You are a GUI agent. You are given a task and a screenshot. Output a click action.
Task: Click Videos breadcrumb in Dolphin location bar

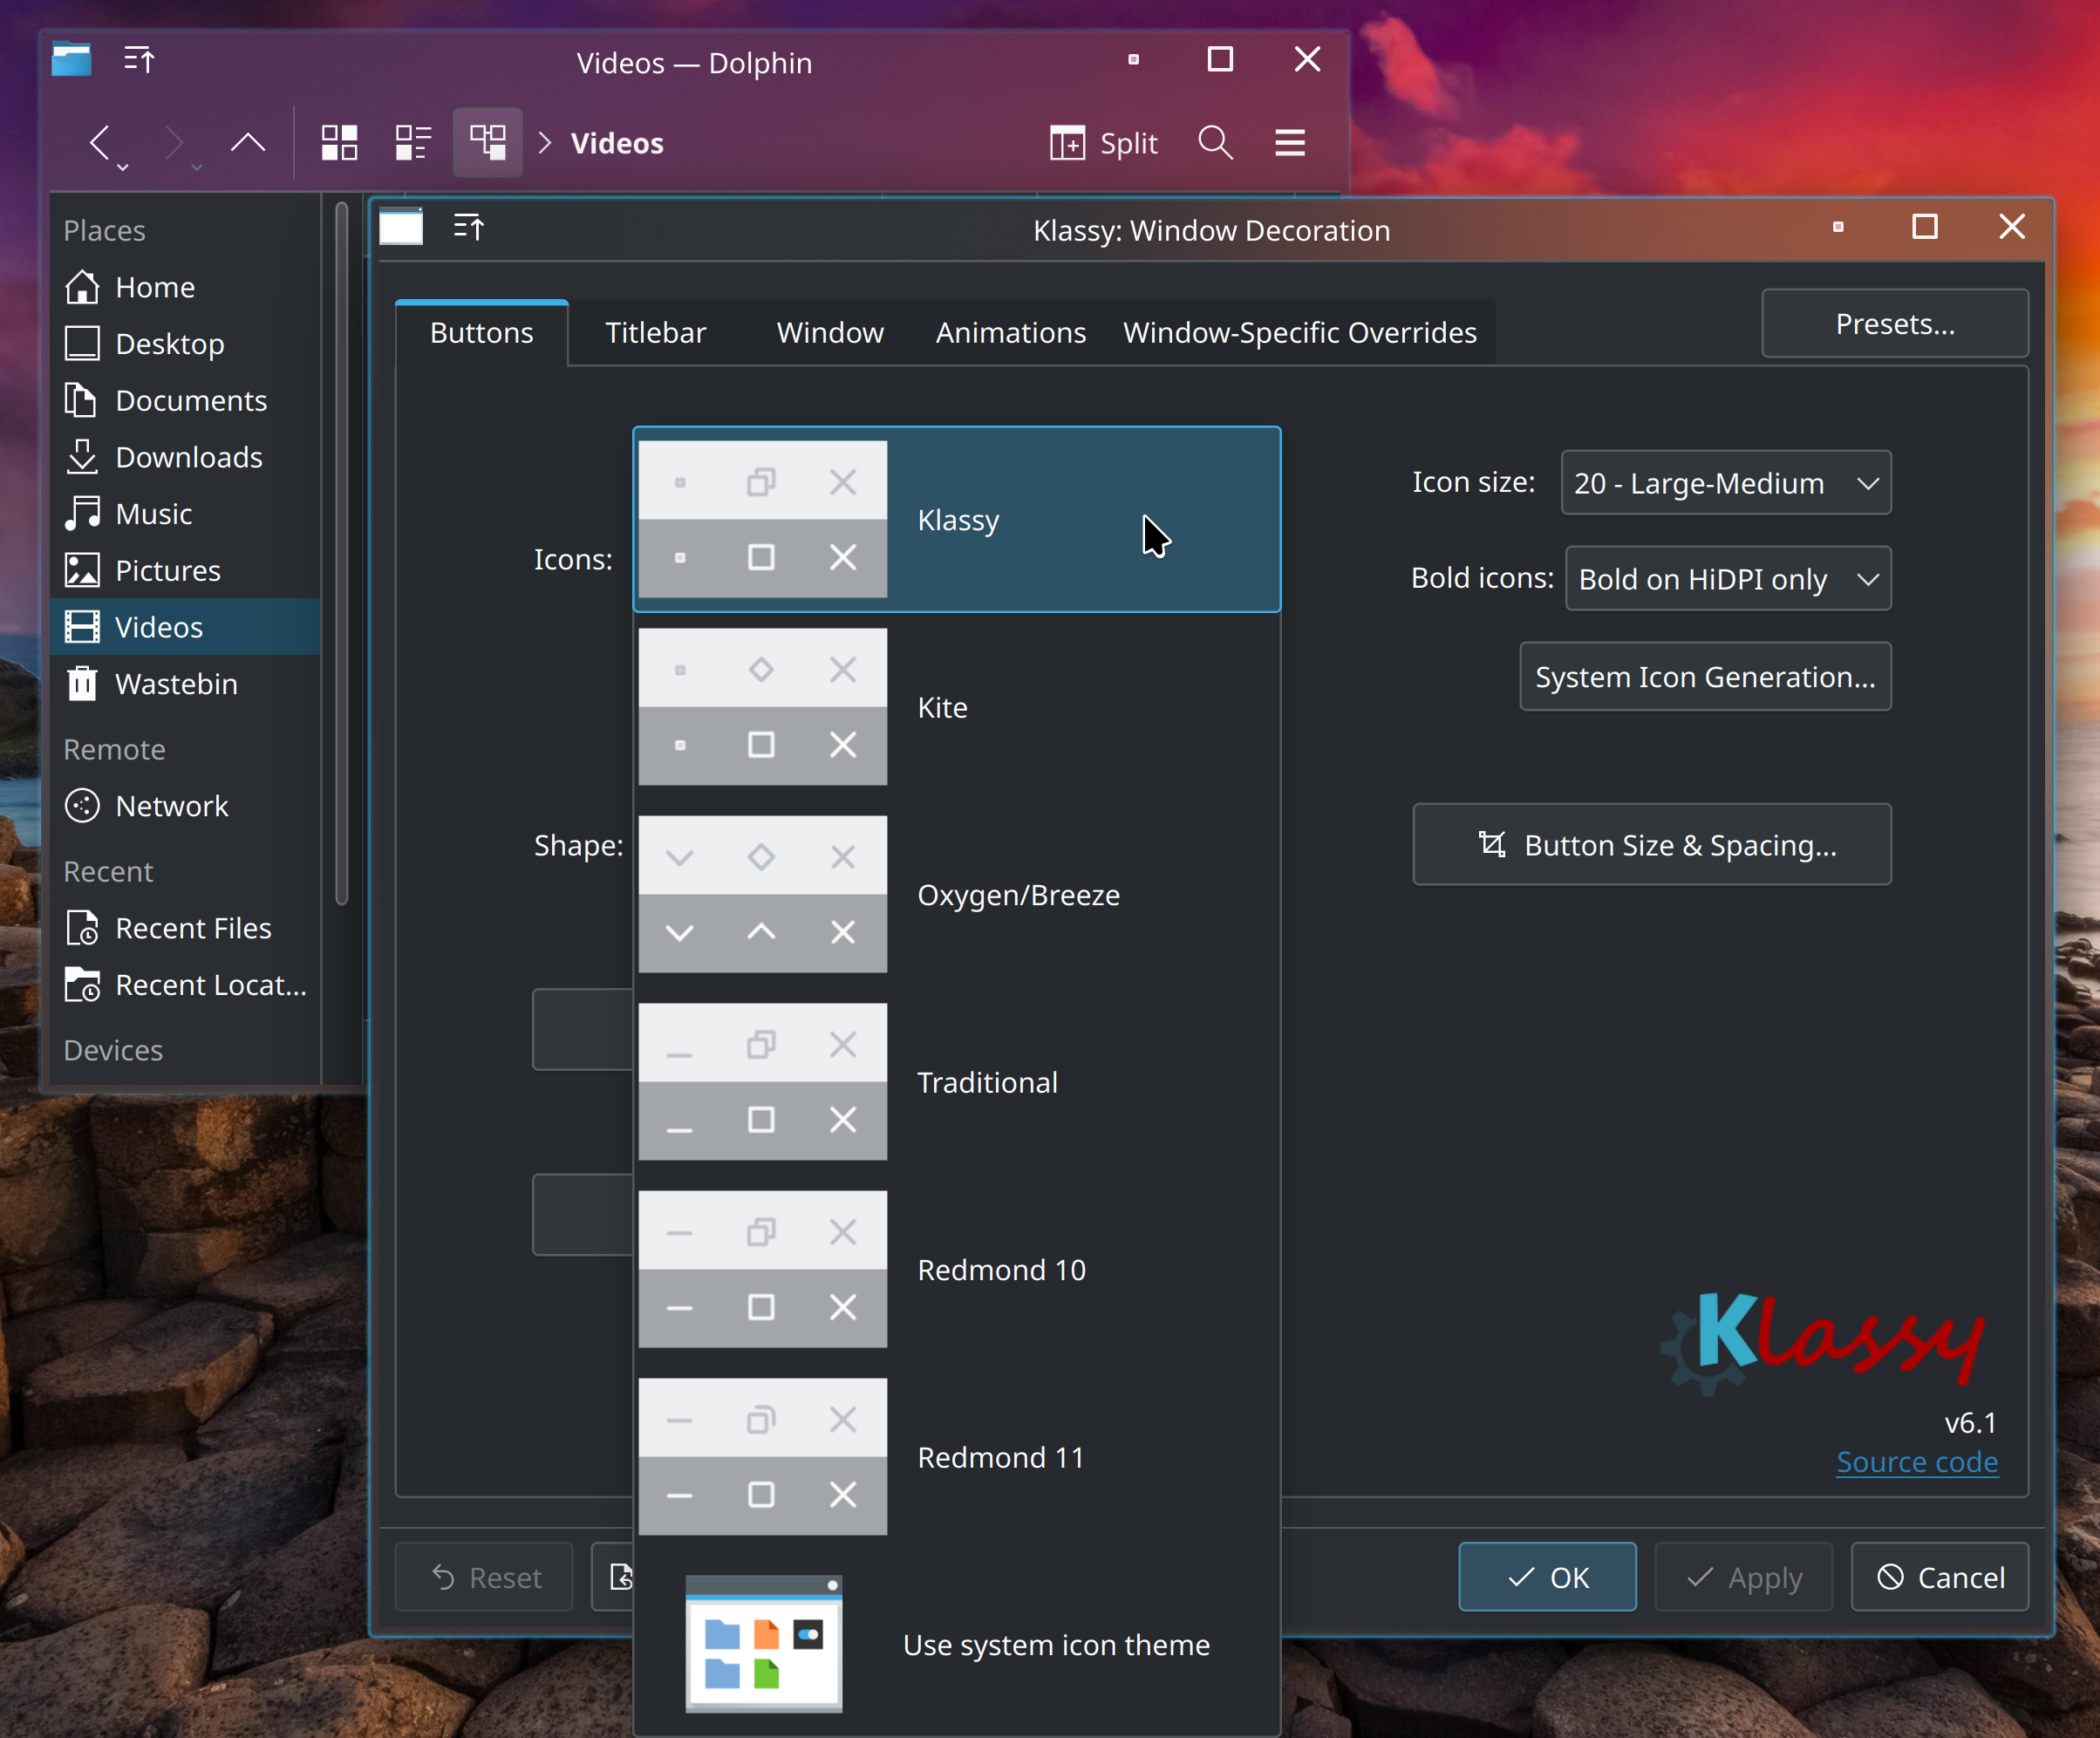[617, 143]
